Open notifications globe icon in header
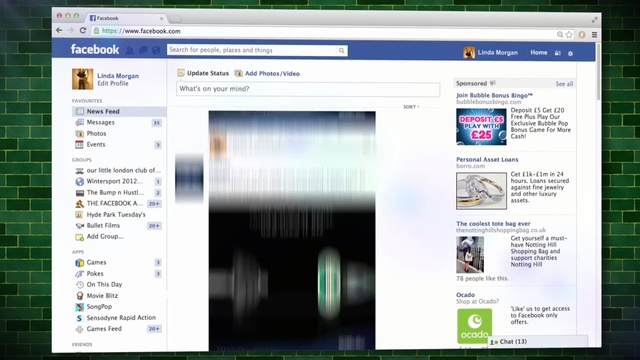Image resolution: width=640 pixels, height=360 pixels. 156,51
